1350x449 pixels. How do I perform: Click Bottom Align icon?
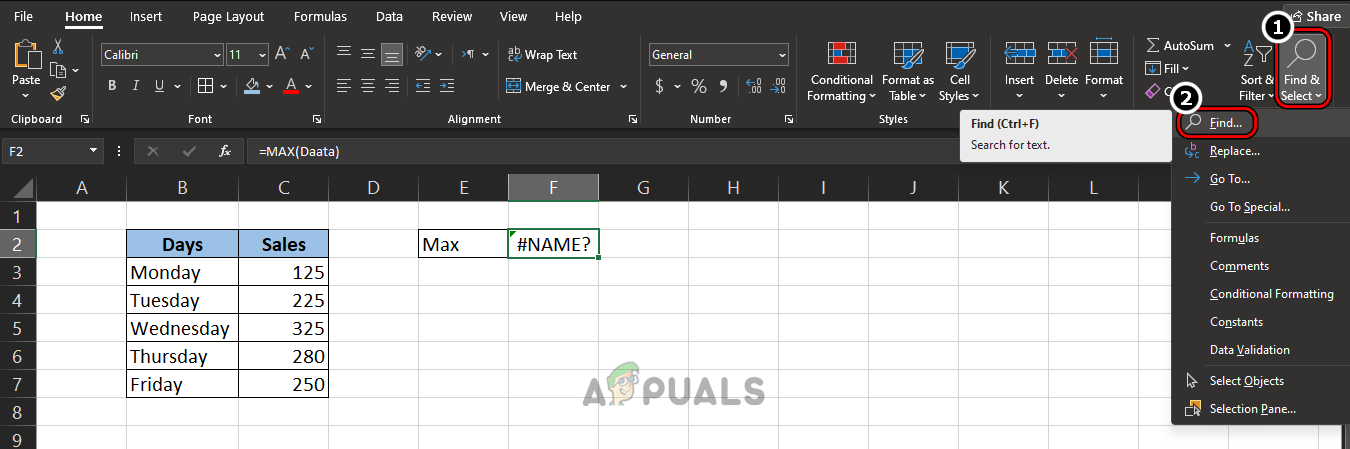click(x=392, y=55)
